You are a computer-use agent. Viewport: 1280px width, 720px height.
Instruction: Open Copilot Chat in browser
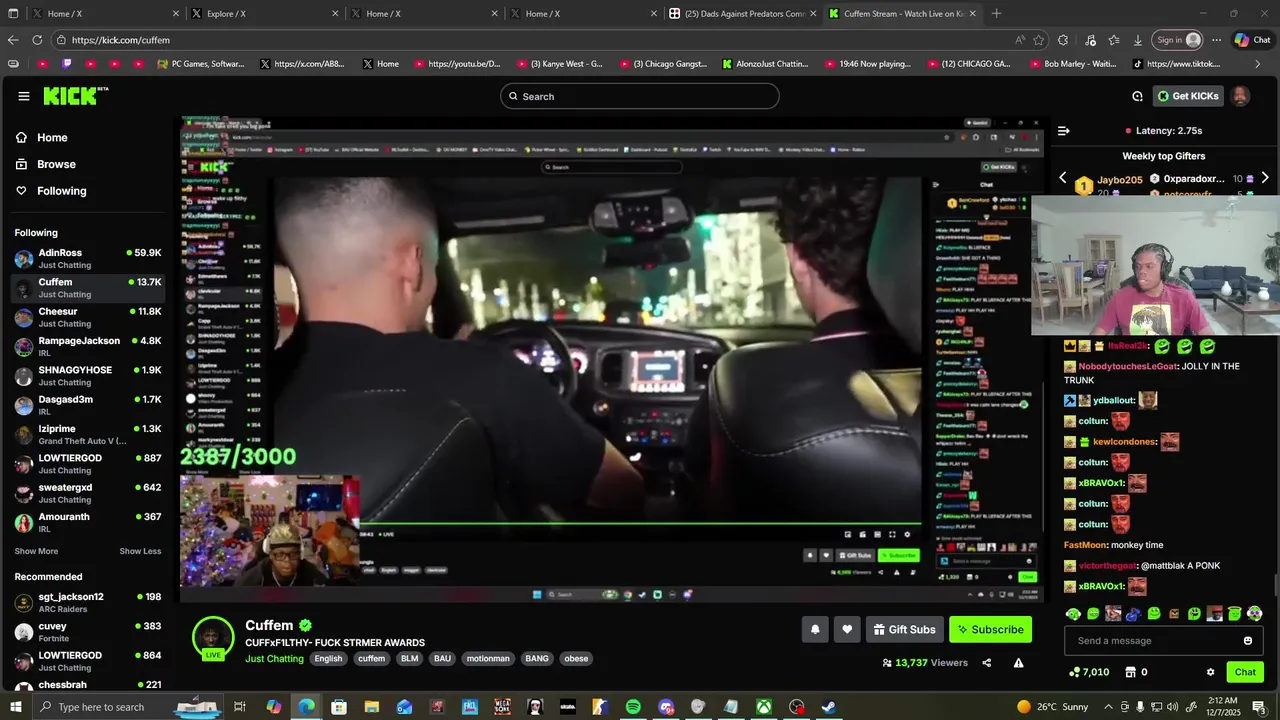[x=1251, y=40]
